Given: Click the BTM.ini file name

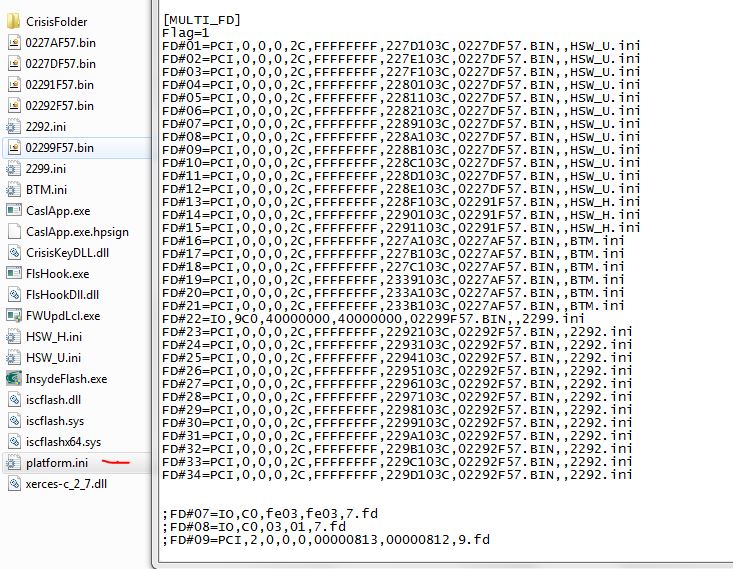Looking at the screenshot, I should tap(47, 190).
